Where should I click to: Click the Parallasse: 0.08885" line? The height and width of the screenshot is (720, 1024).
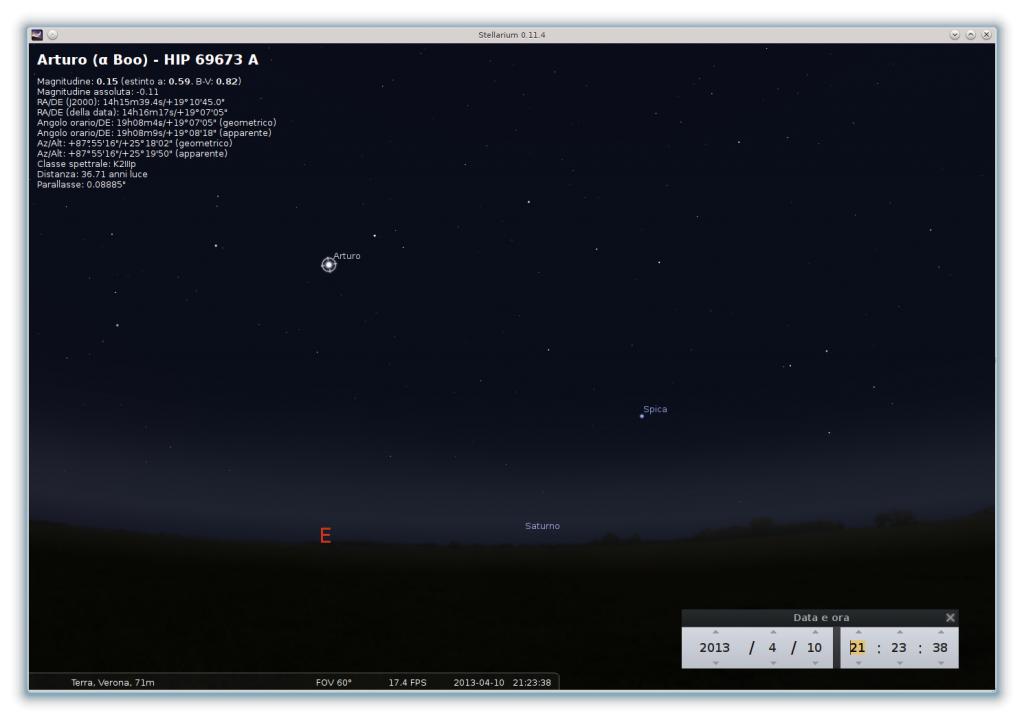coord(81,185)
